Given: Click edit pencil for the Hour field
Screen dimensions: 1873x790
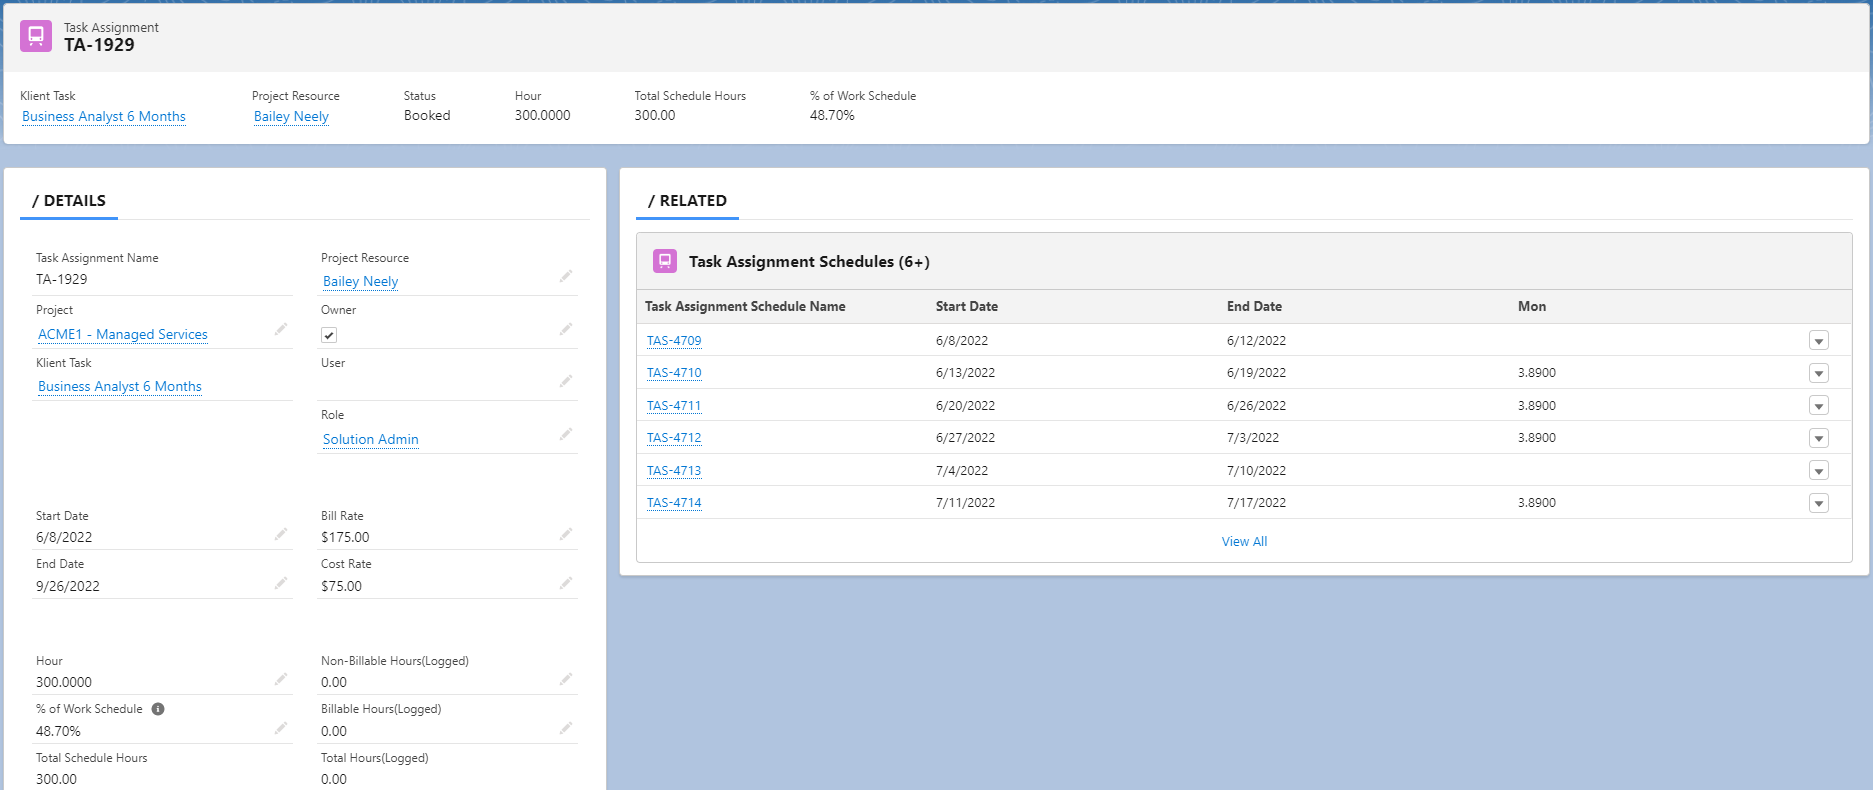Looking at the screenshot, I should tap(281, 679).
